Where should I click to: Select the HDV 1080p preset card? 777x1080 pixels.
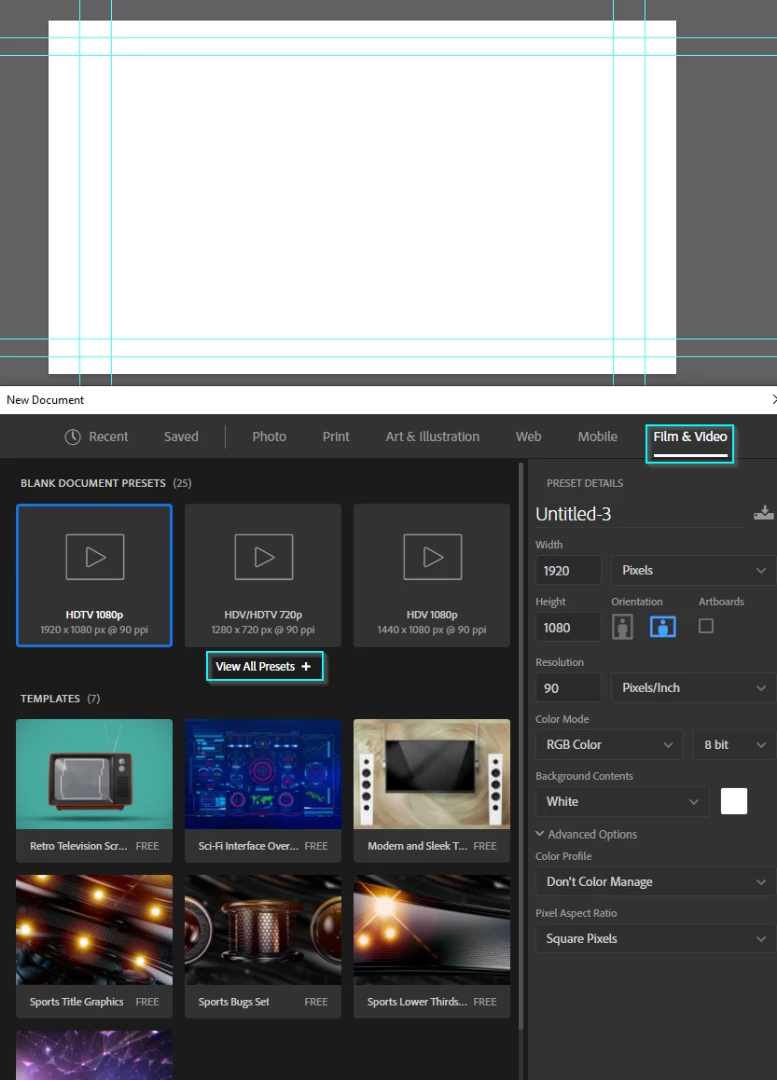point(432,575)
